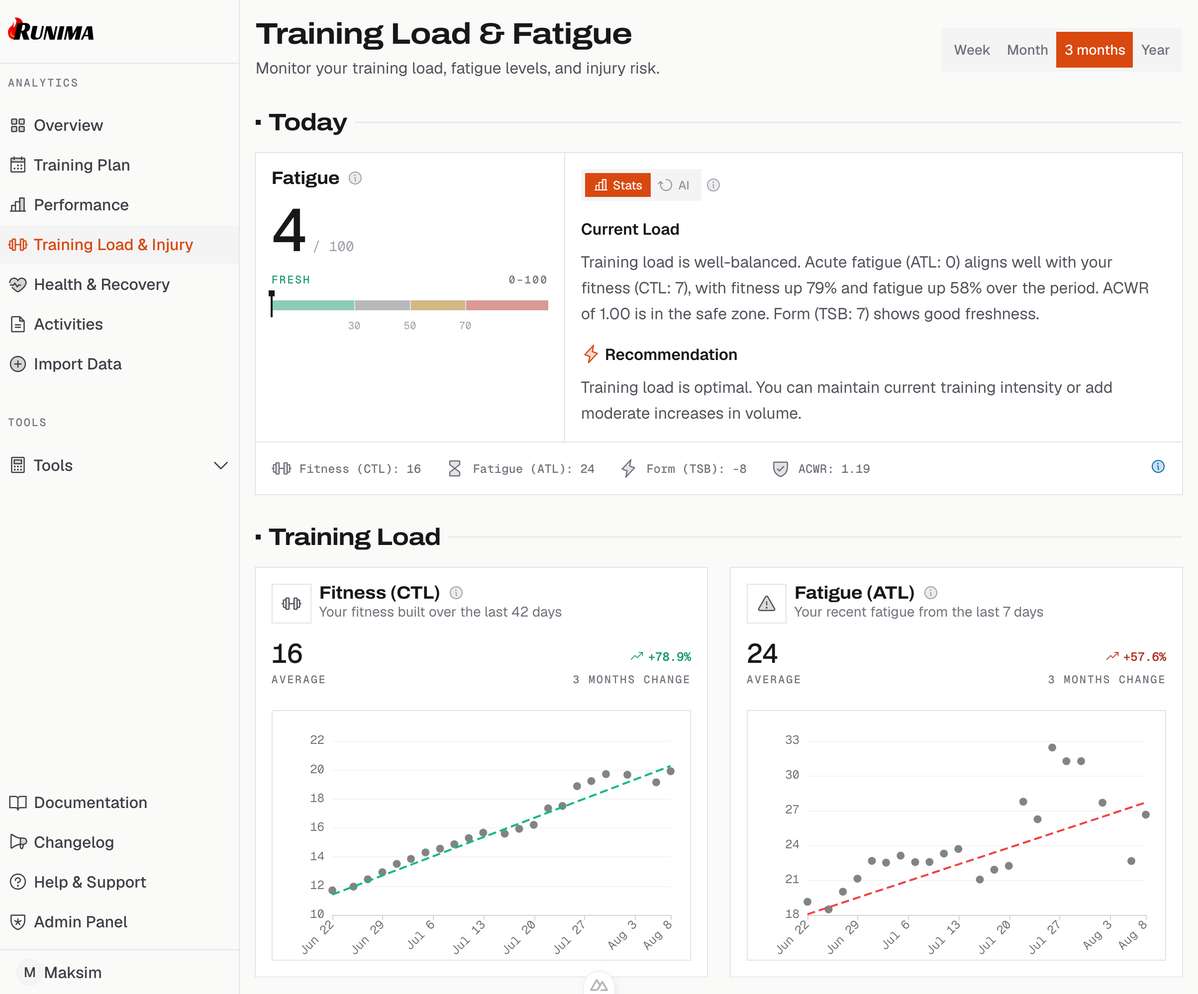
Task: Click the Runima flame logo
Action: (x=50, y=30)
